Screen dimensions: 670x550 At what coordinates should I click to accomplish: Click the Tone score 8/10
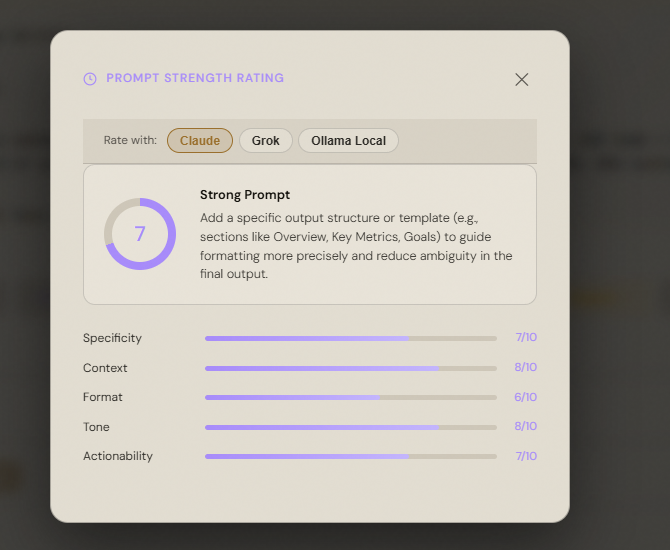(526, 426)
